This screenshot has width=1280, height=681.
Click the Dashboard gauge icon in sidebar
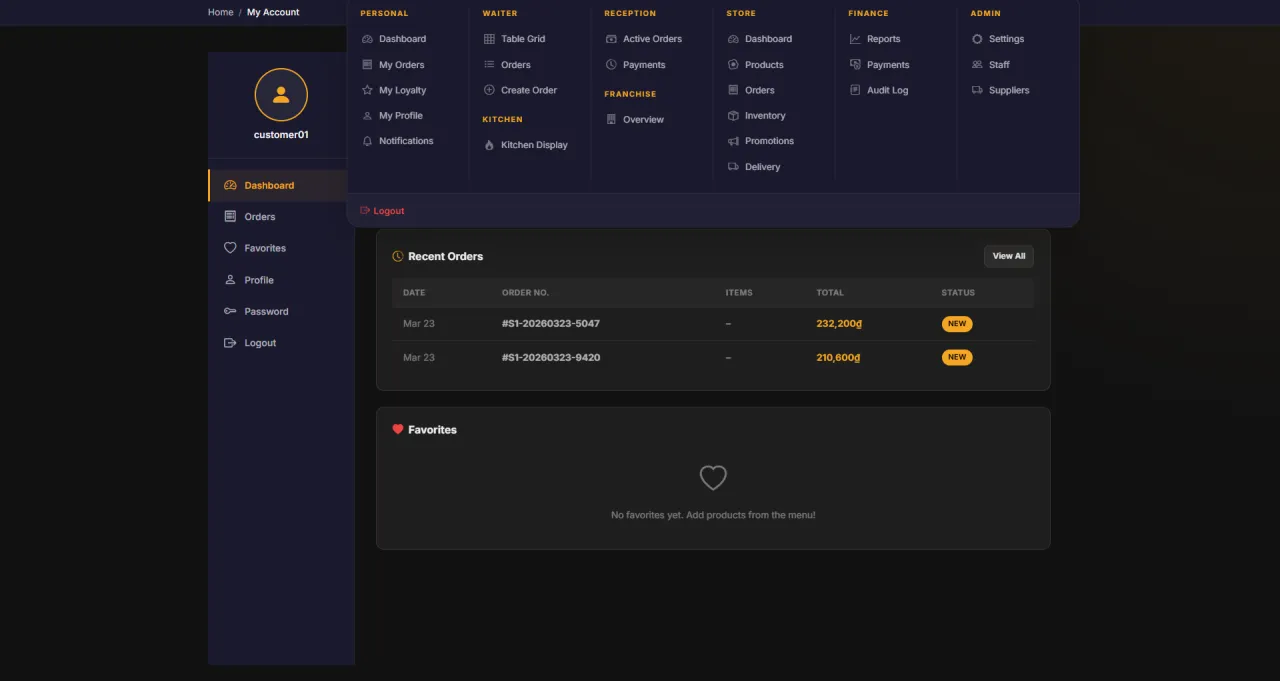230,185
